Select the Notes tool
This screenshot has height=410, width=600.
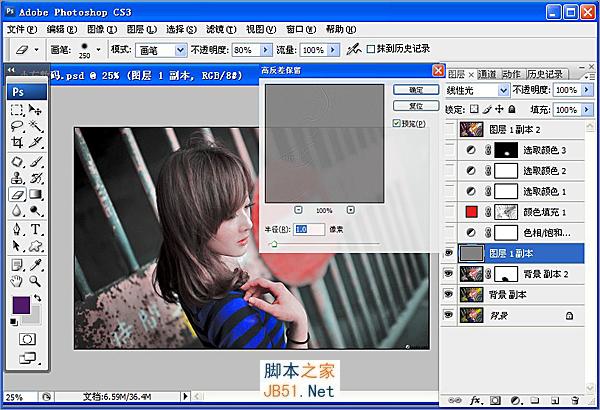pyautogui.click(x=17, y=265)
